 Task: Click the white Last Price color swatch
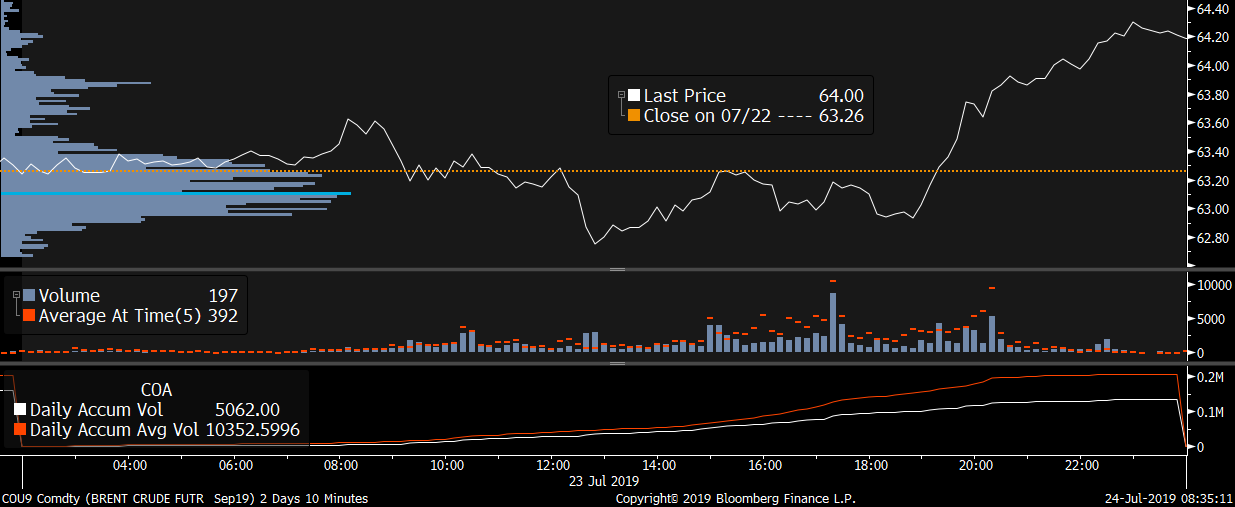pos(633,96)
